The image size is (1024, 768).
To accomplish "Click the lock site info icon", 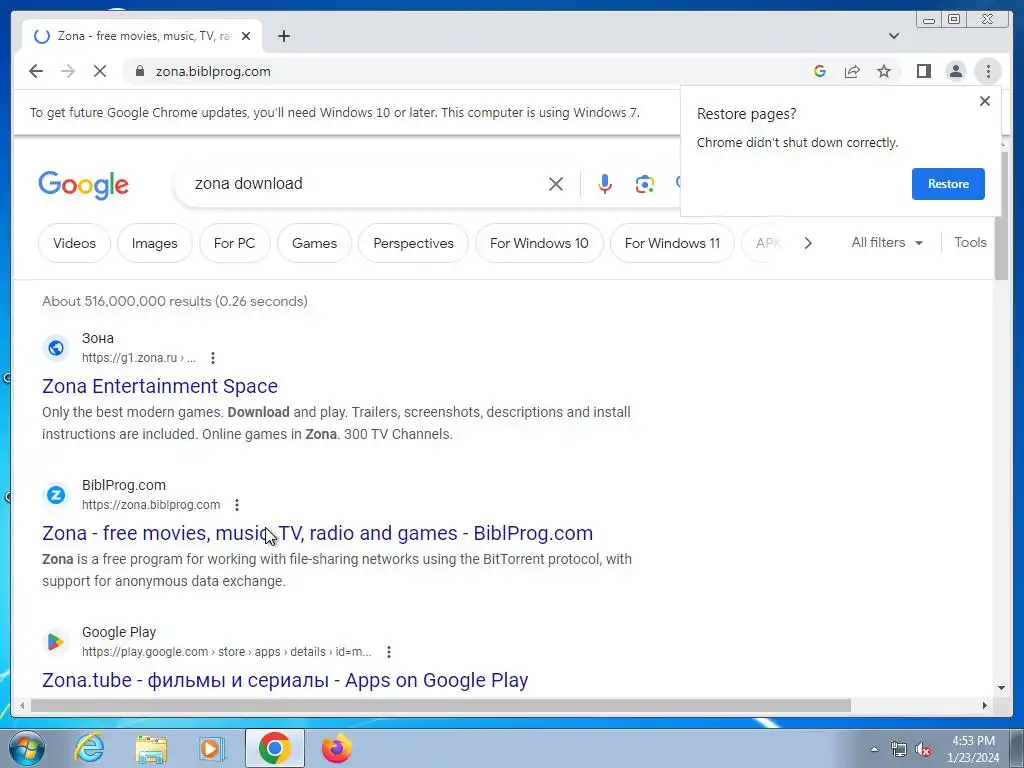I will 140,71.
